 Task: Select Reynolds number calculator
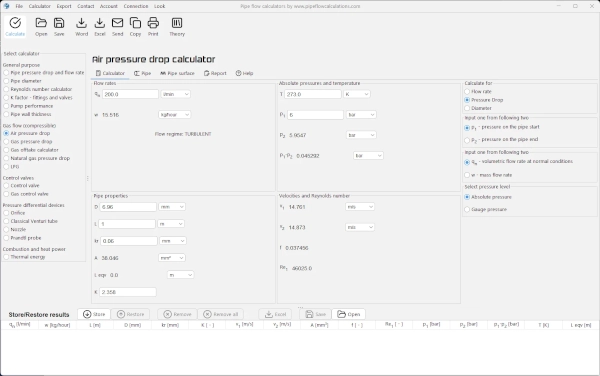(38, 89)
